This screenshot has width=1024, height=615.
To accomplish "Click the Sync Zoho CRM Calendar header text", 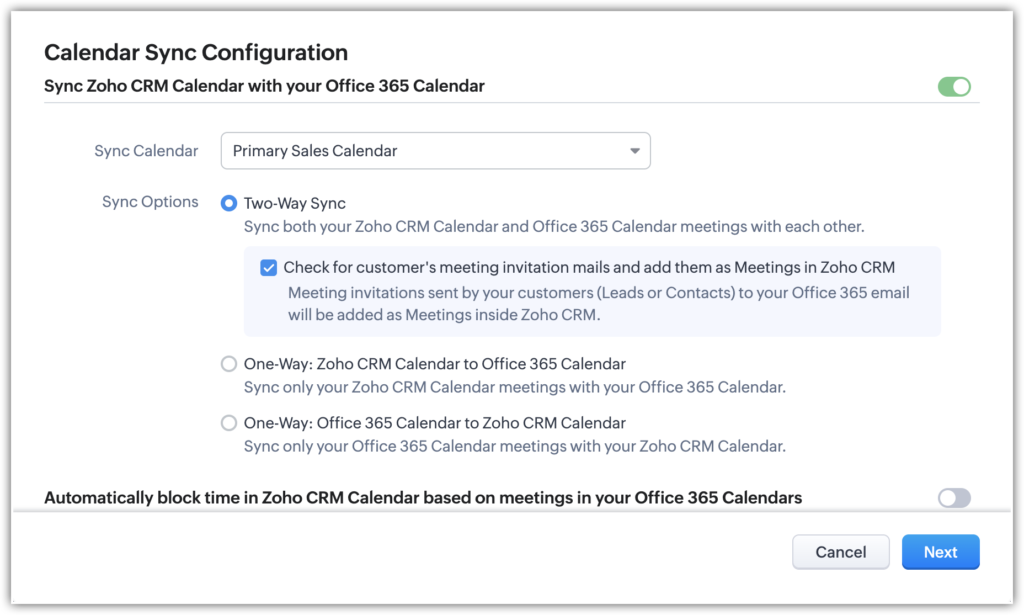I will coord(263,86).
